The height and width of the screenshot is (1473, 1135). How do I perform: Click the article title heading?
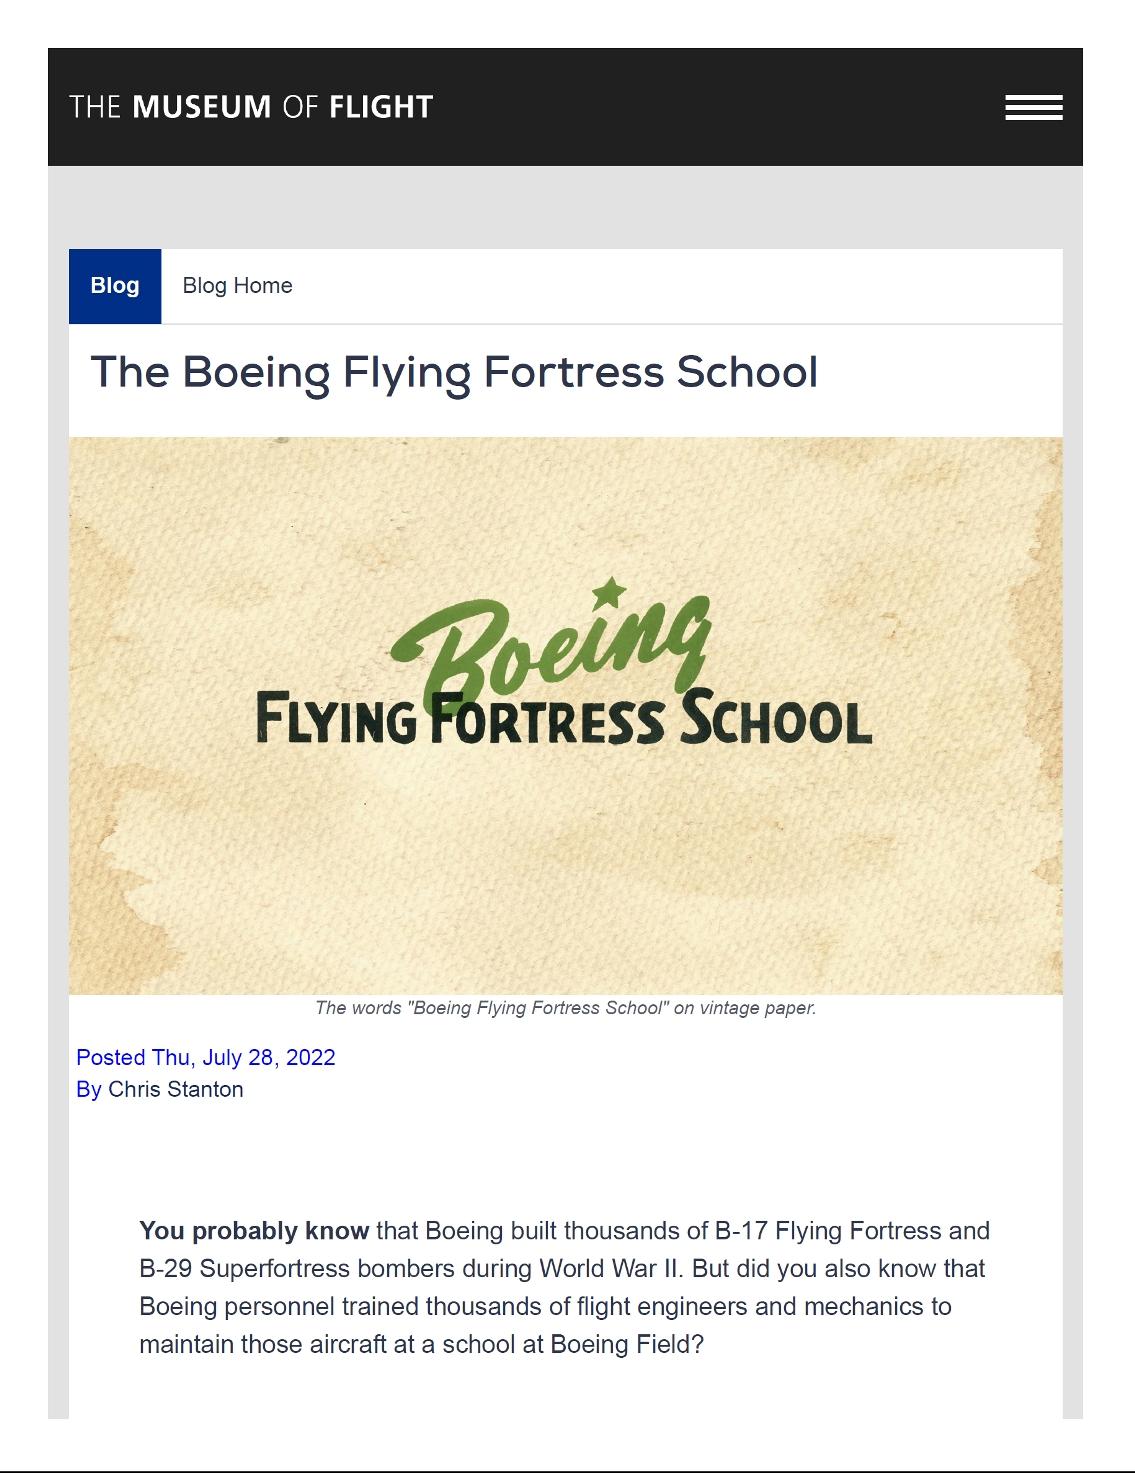(454, 372)
